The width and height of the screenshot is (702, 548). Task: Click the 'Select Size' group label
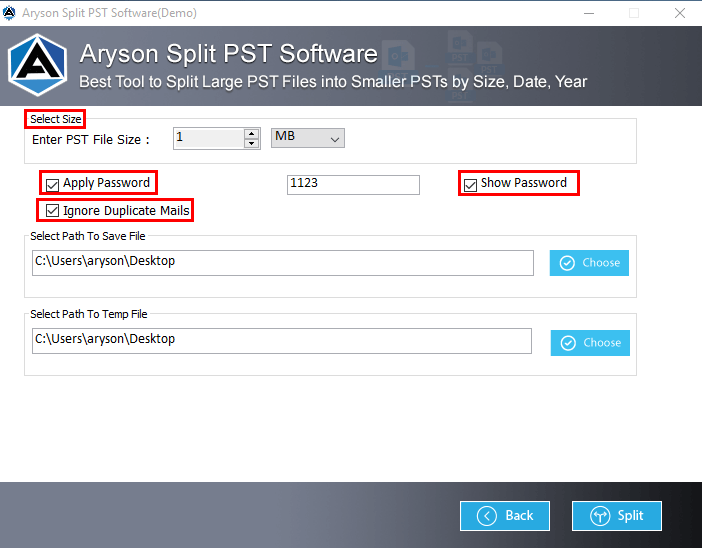(56, 119)
